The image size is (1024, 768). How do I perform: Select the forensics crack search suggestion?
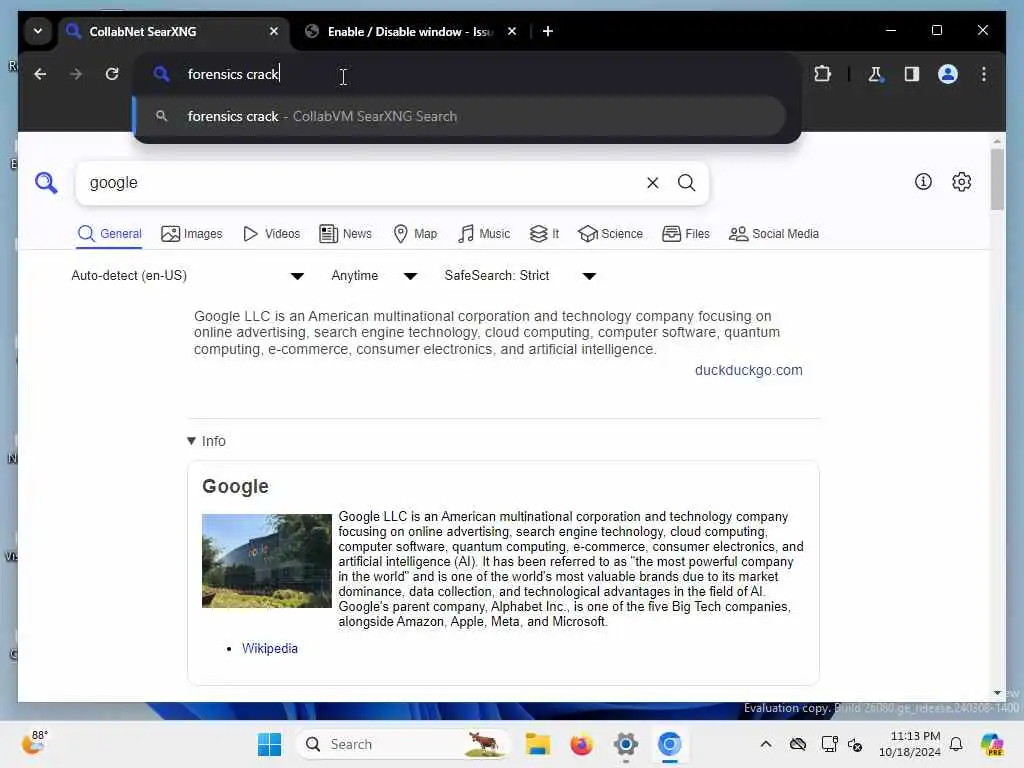(460, 116)
